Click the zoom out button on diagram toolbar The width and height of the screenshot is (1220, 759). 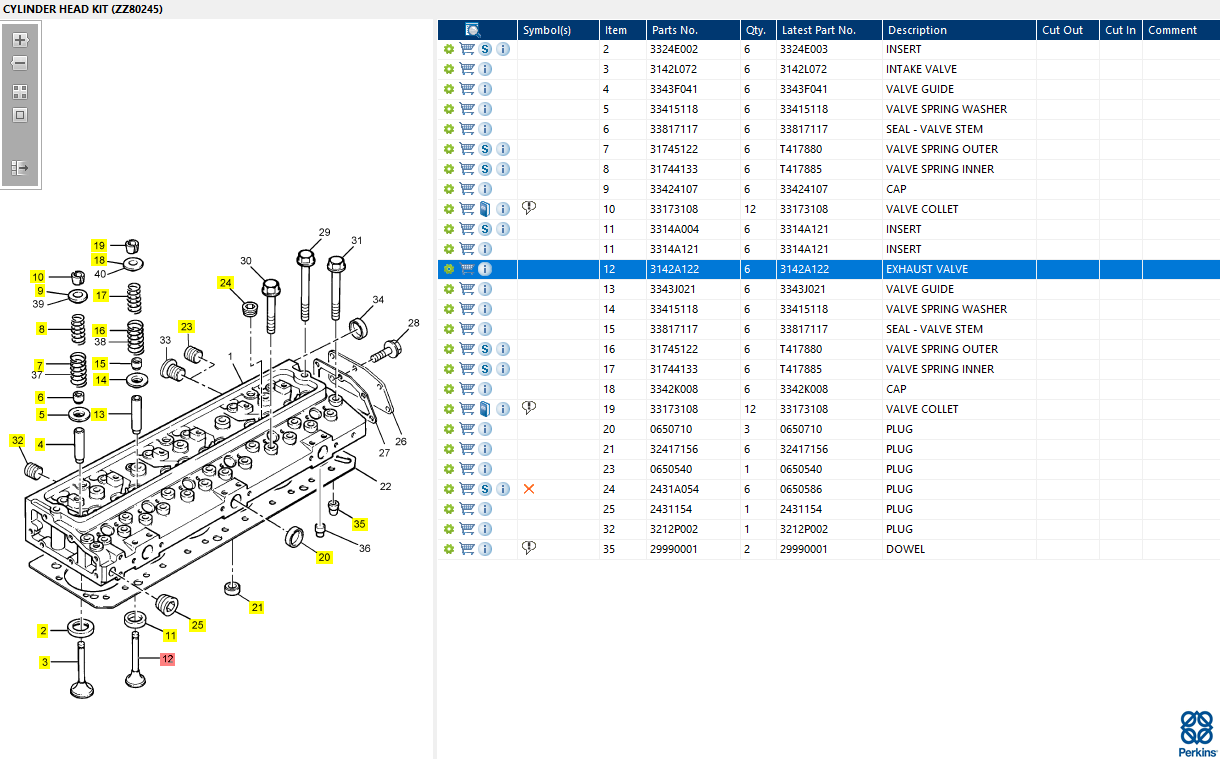(20, 63)
